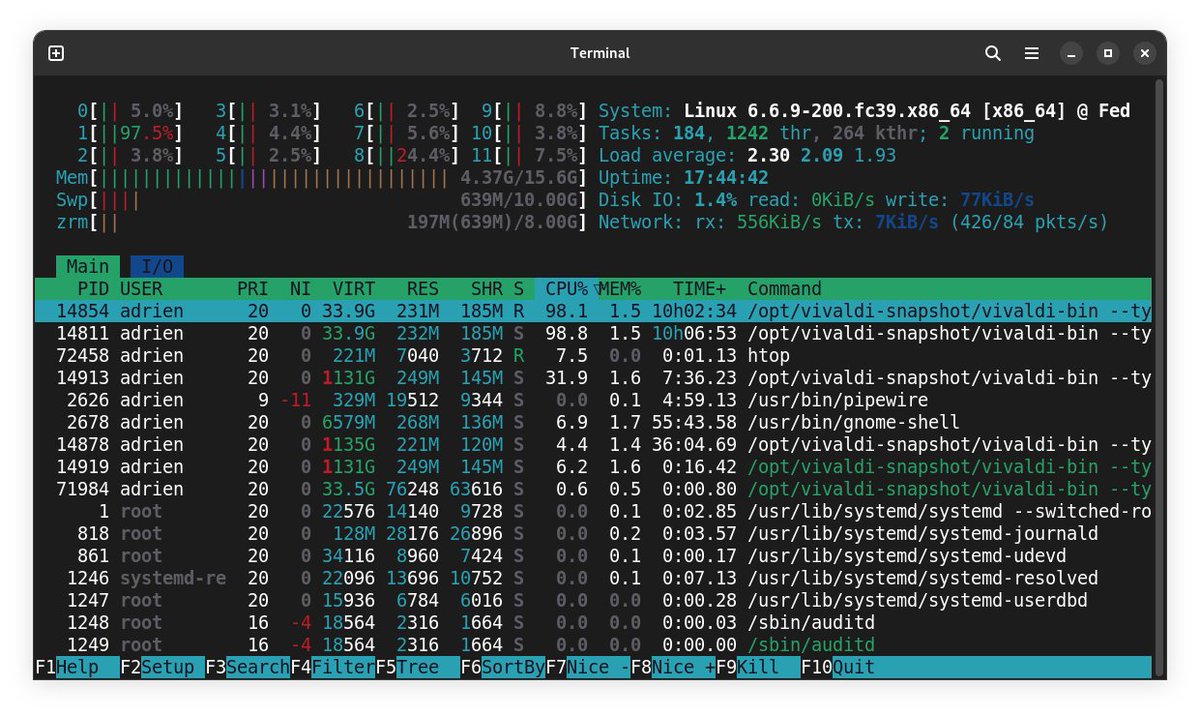Sort by the MEM% column header
The image size is (1200, 716).
coord(620,289)
